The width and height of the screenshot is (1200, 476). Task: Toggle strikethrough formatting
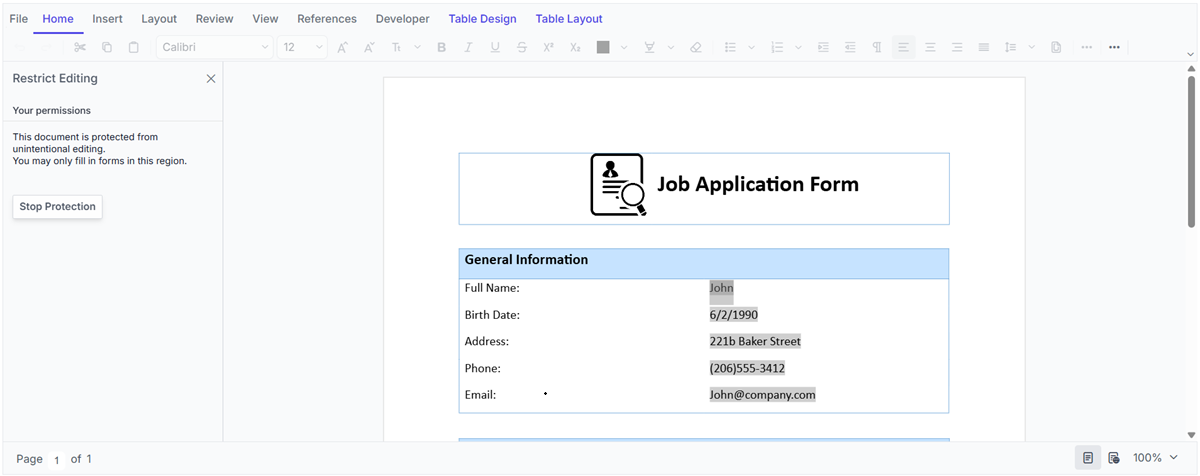click(x=522, y=47)
